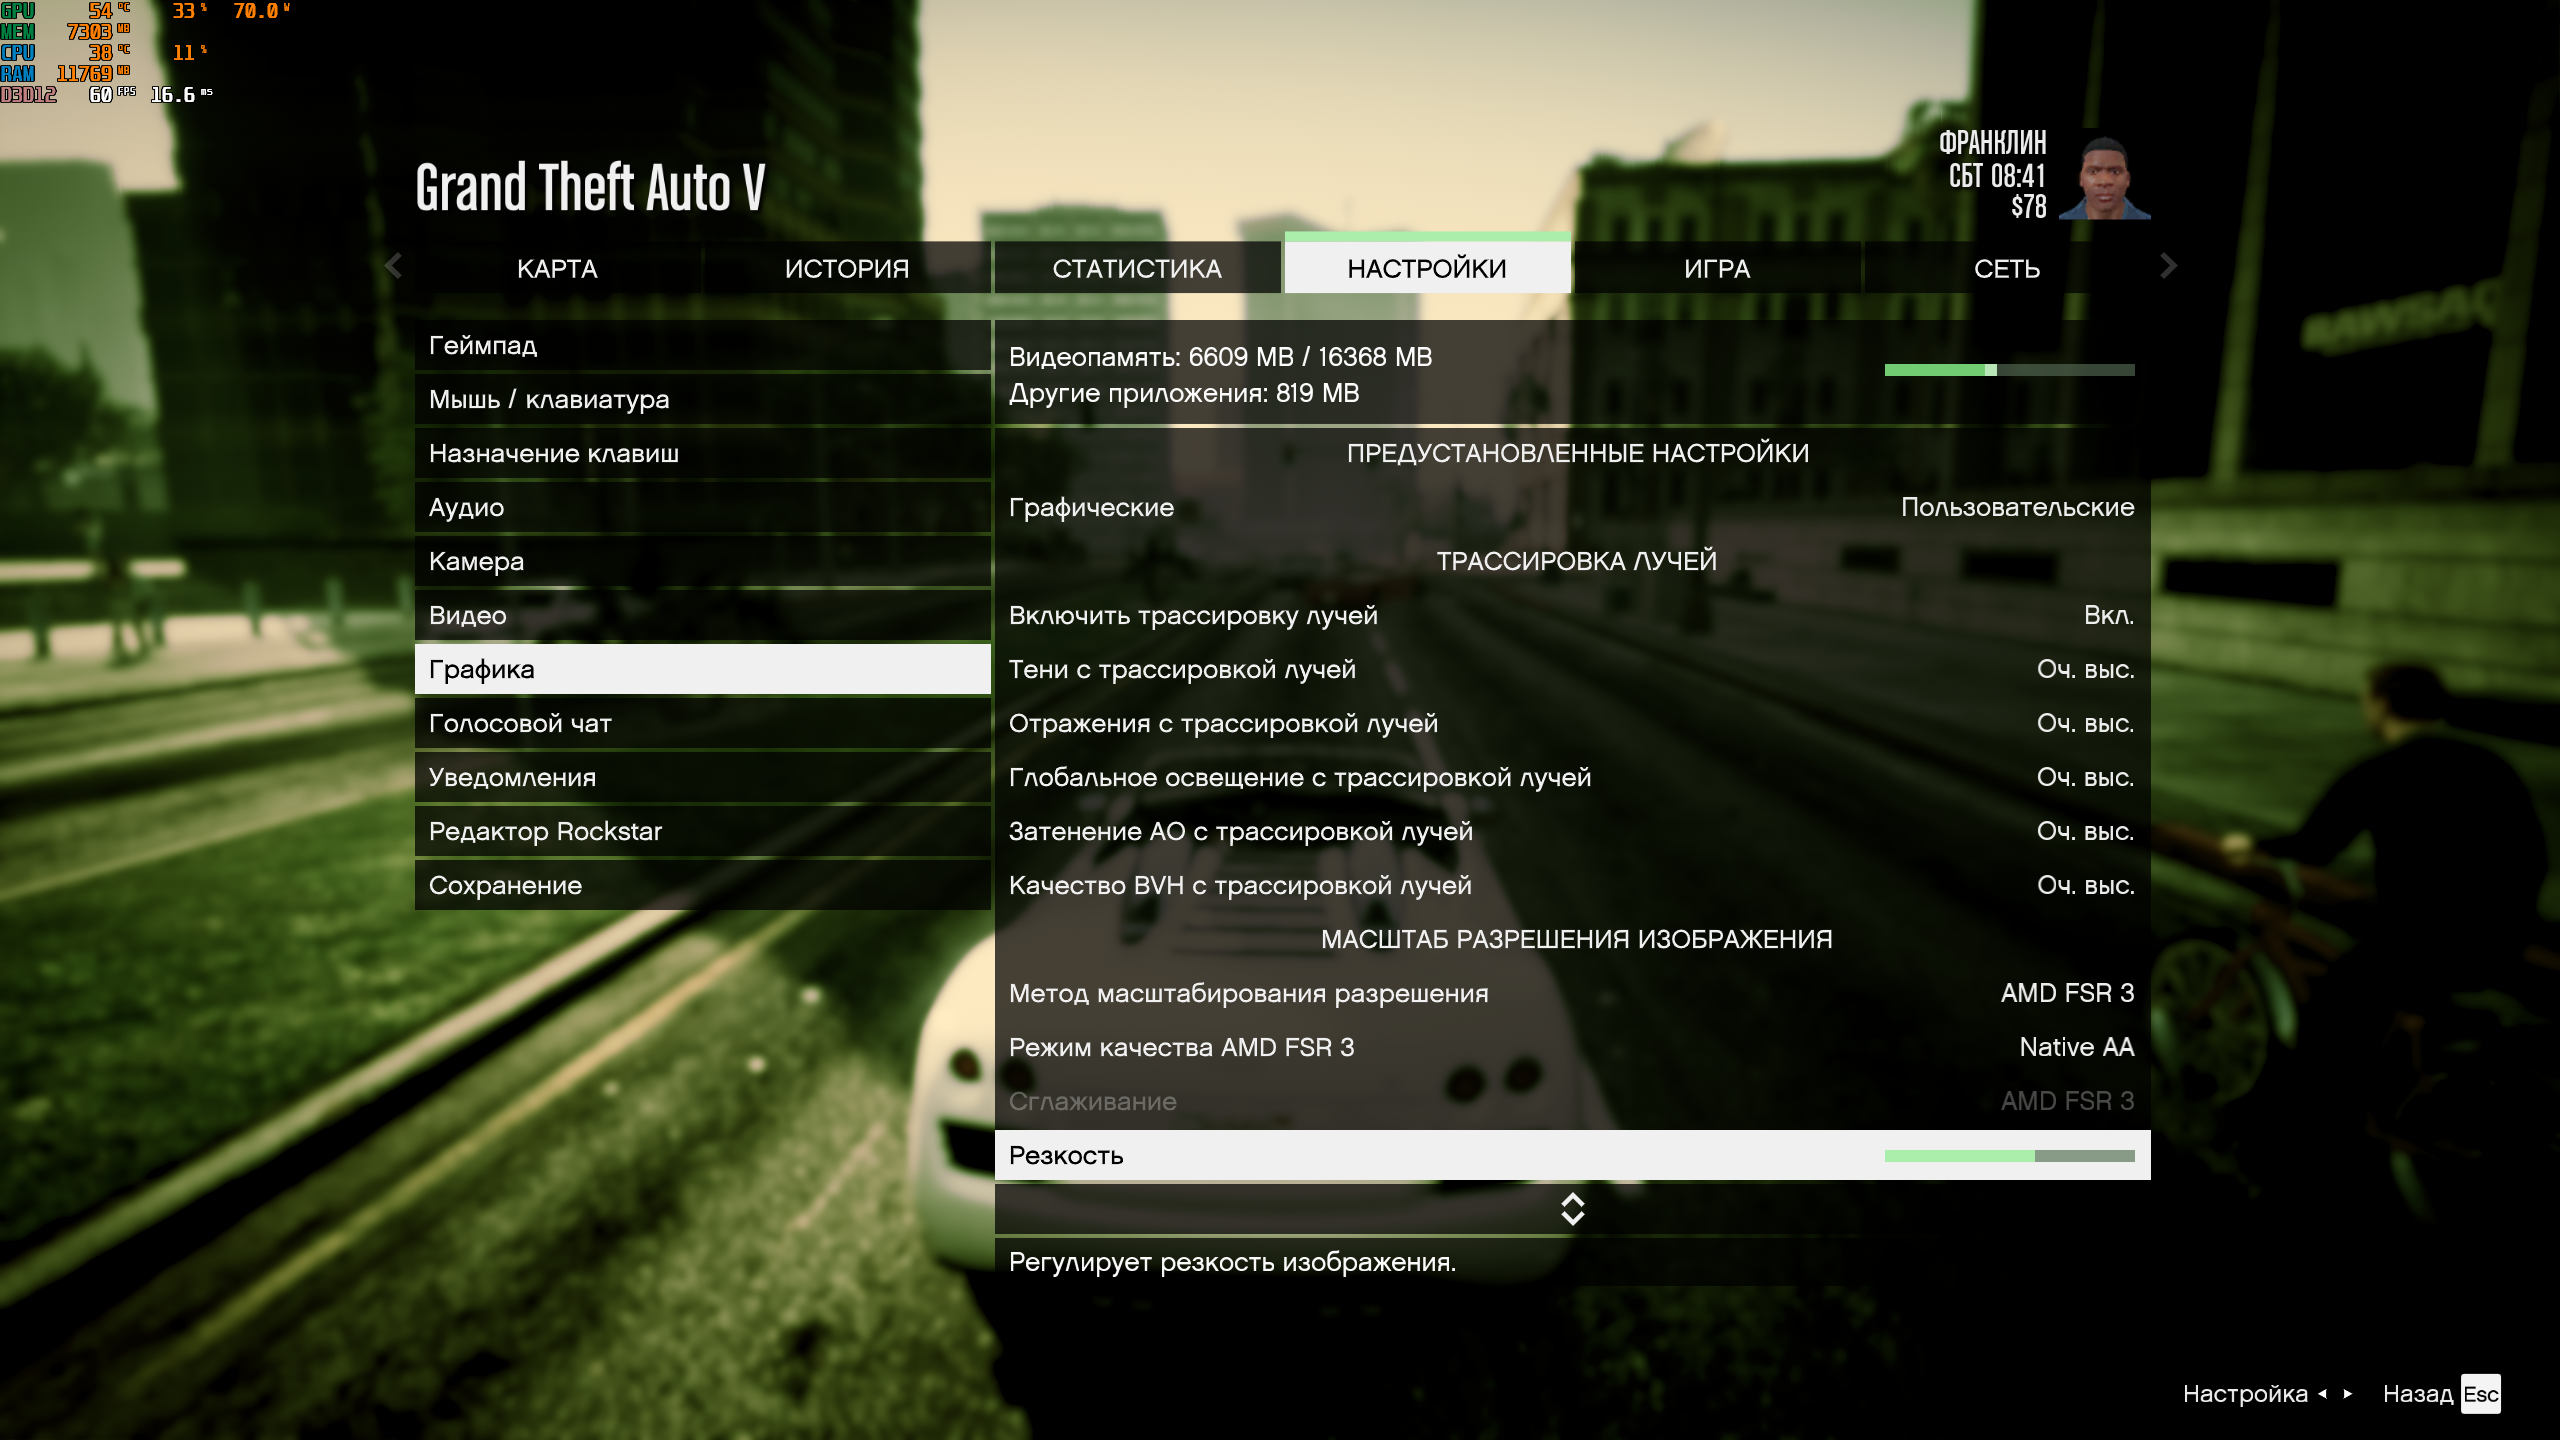
Task: Change Отражения с трассировкой лучей quality
Action: pyautogui.click(x=1572, y=723)
